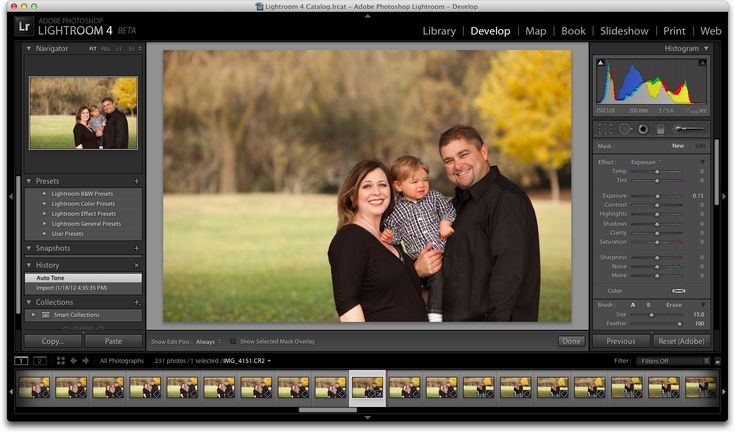Viewport: 735px width, 433px height.
Task: Click the Feather slider handle
Action: coord(679,324)
